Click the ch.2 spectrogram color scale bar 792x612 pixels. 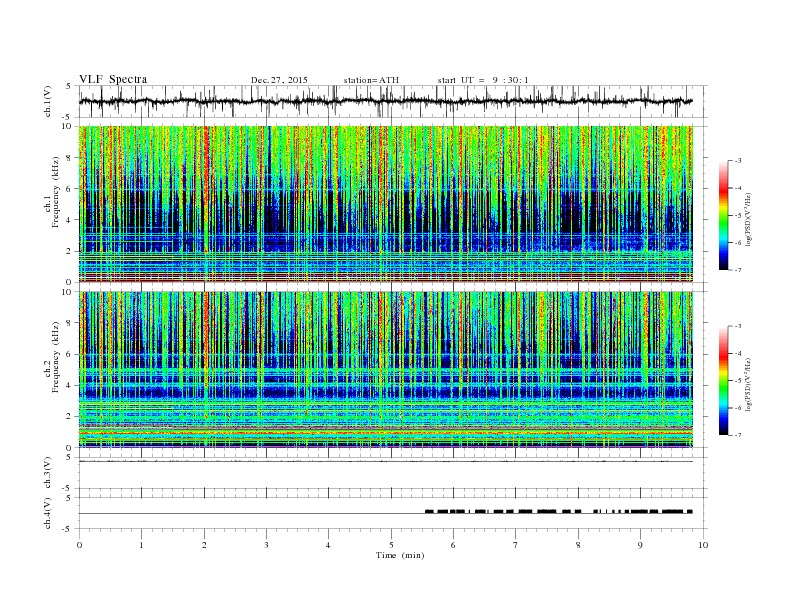point(723,380)
